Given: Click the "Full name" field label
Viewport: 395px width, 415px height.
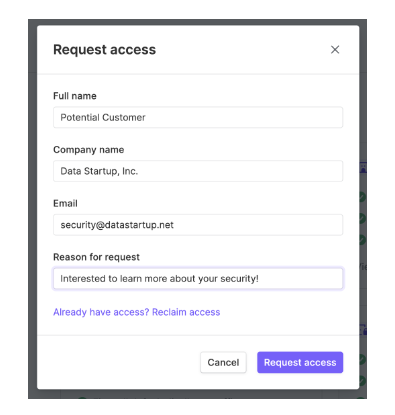Looking at the screenshot, I should tap(75, 96).
